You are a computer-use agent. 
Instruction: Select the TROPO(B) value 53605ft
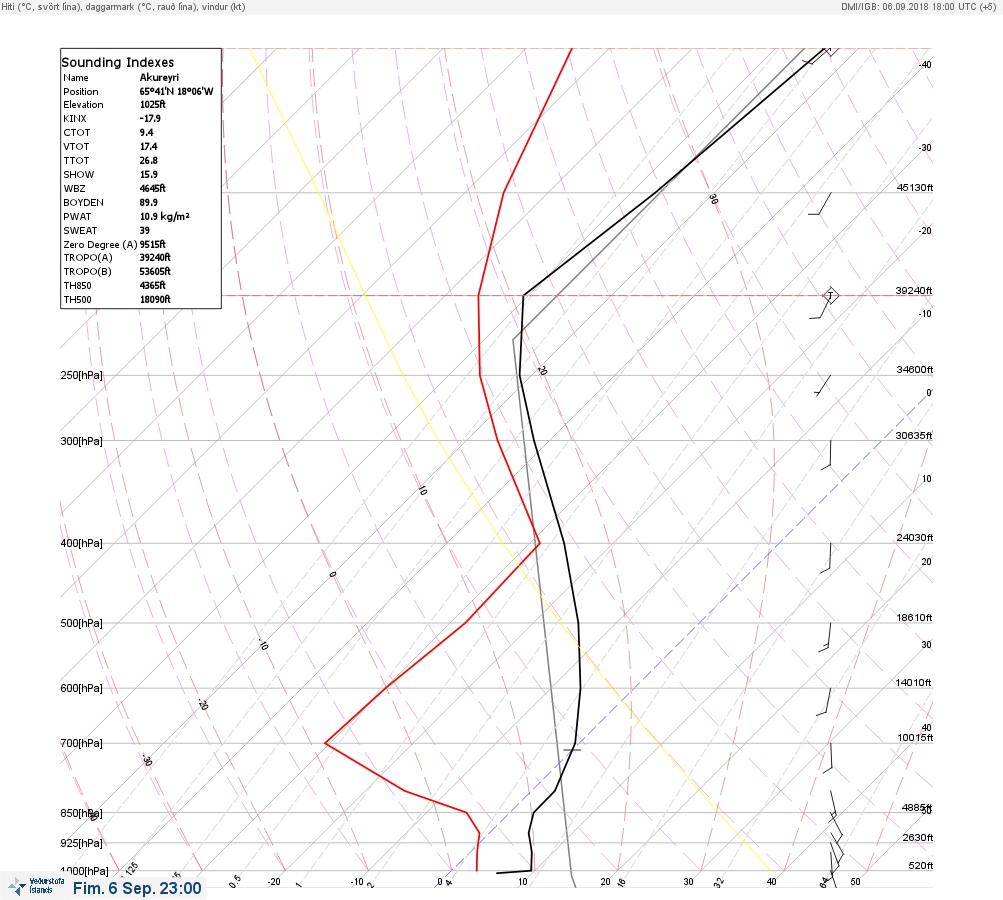(x=155, y=271)
